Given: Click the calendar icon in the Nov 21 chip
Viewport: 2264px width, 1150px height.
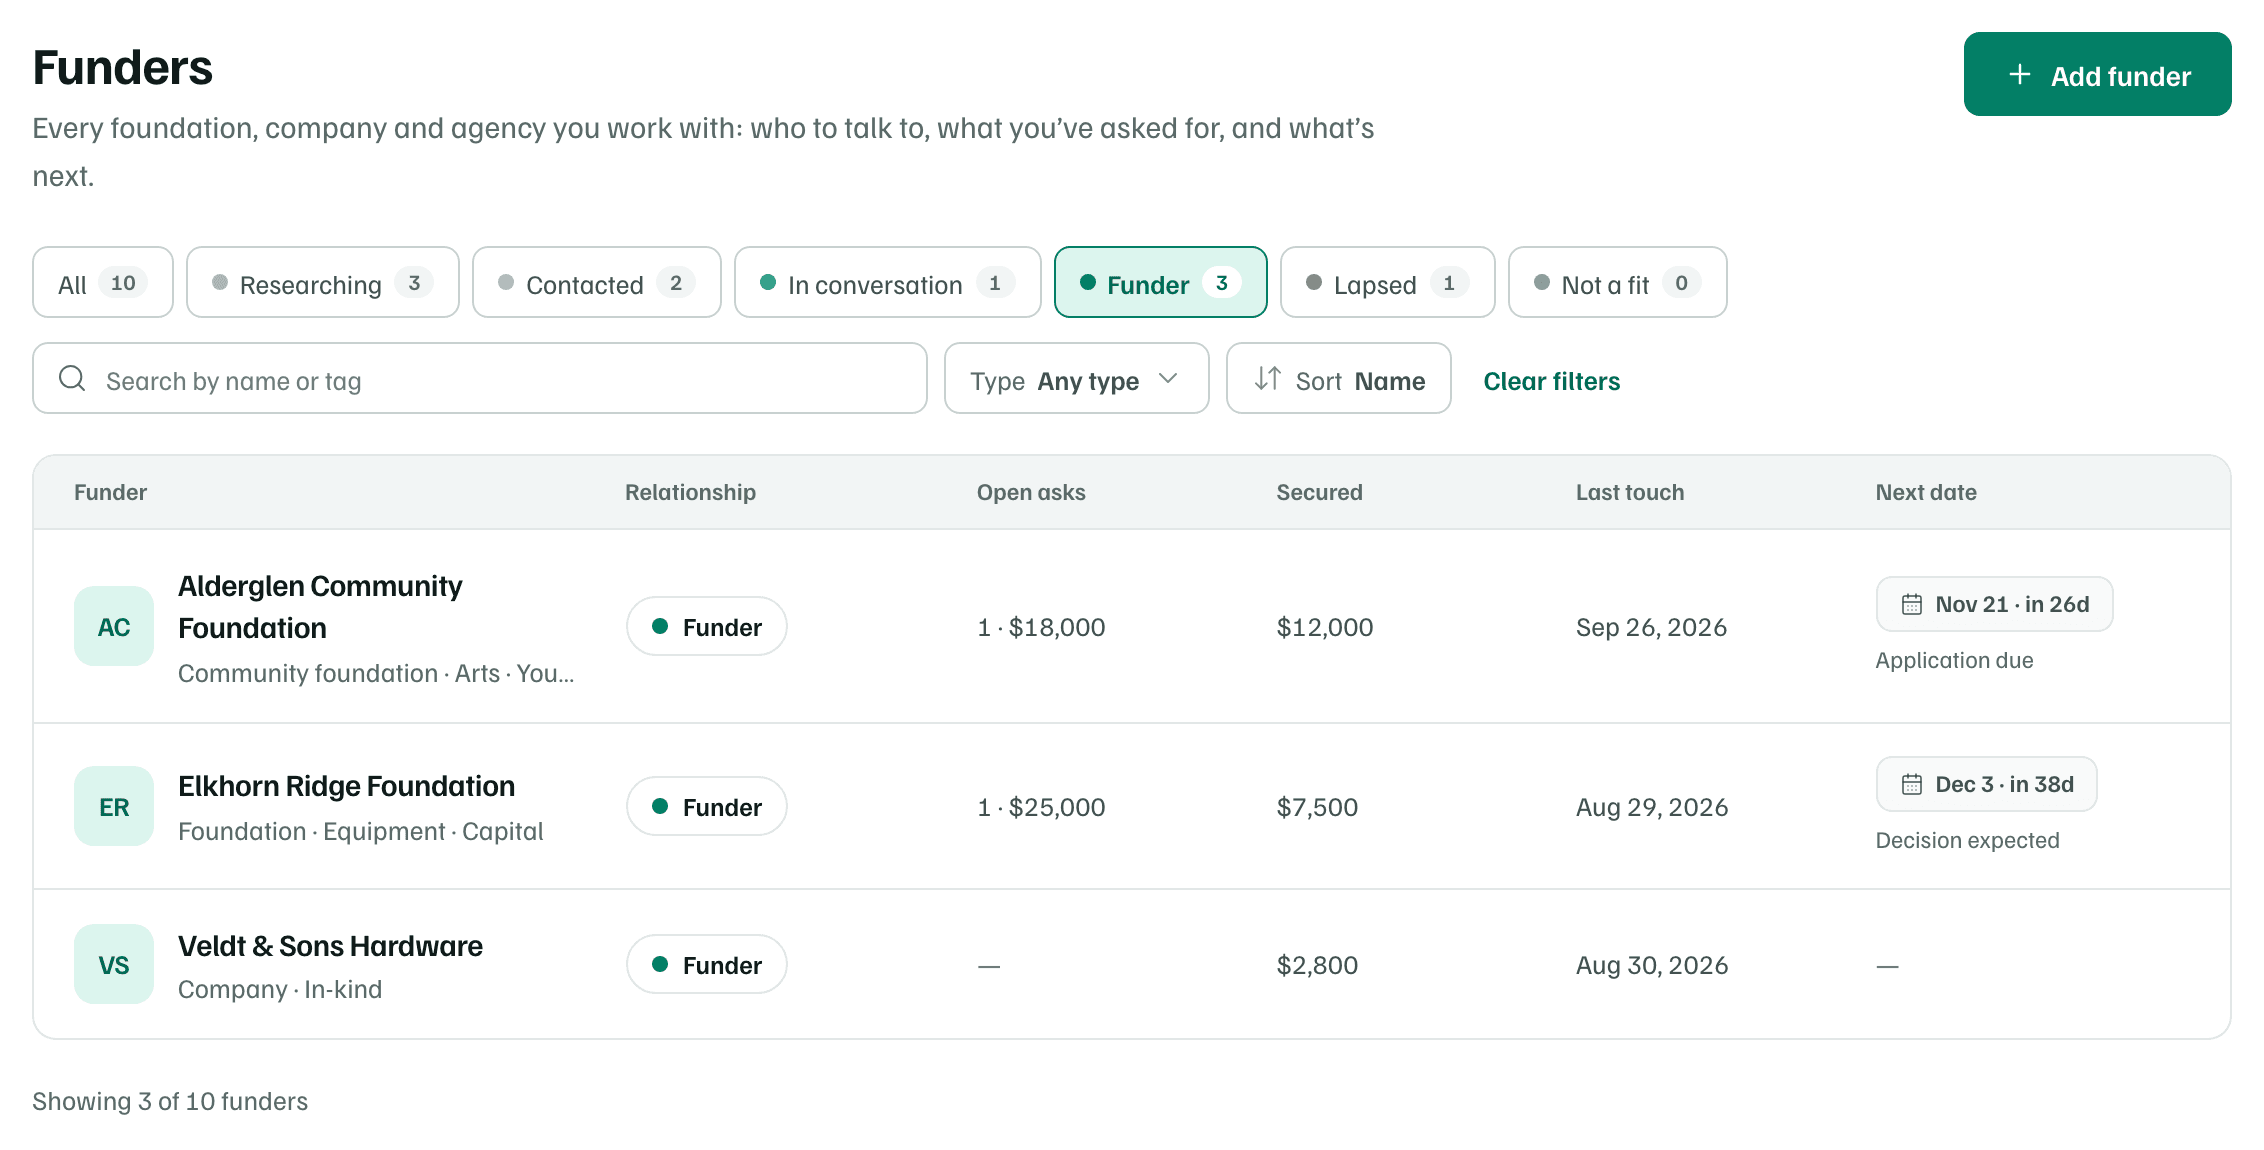Looking at the screenshot, I should [x=1912, y=604].
